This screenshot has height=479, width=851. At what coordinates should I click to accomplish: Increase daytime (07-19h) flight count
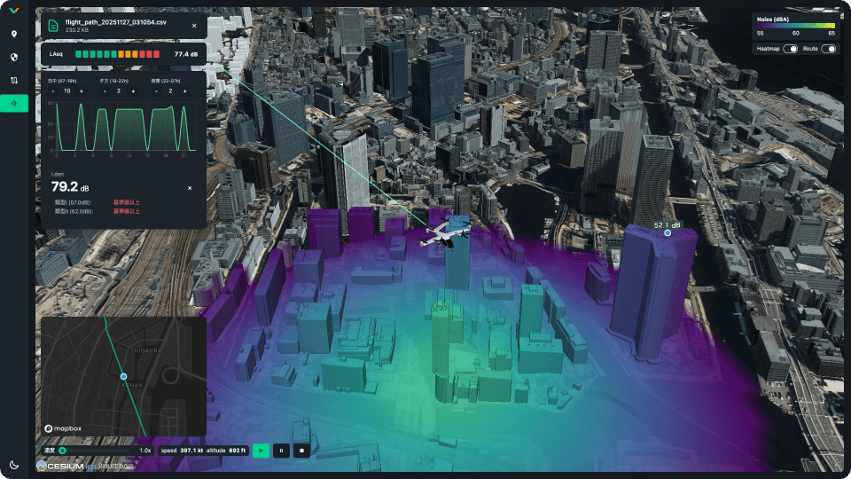(82, 91)
